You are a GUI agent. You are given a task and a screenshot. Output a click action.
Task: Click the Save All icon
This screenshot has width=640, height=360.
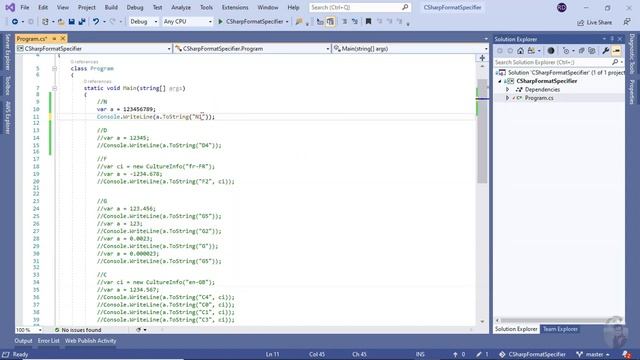tap(82, 22)
